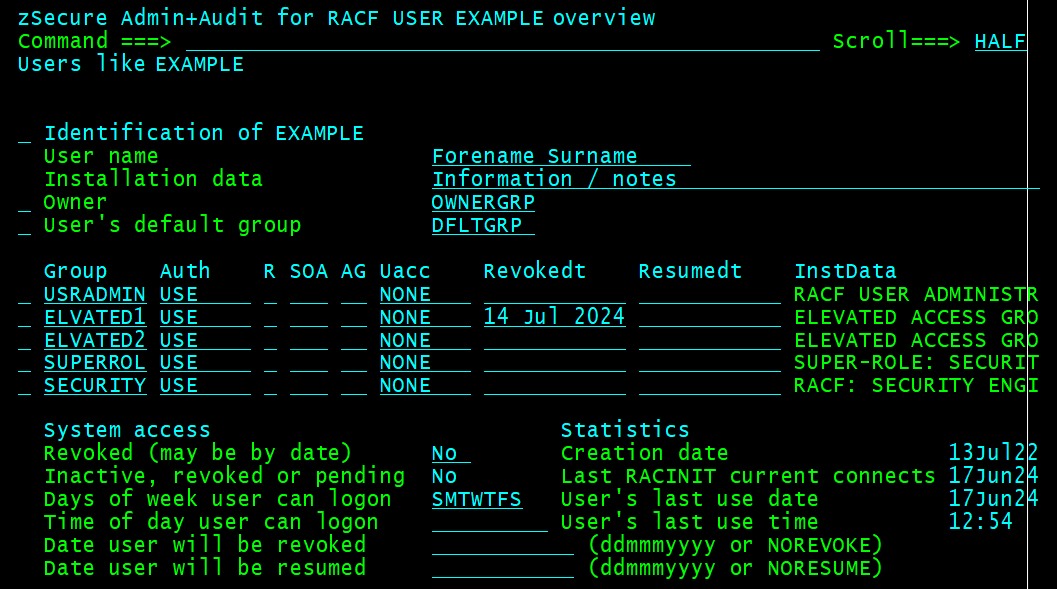Click the Auth USE field for SECURITY
Screen dimensions: 1057x589
click(205, 385)
